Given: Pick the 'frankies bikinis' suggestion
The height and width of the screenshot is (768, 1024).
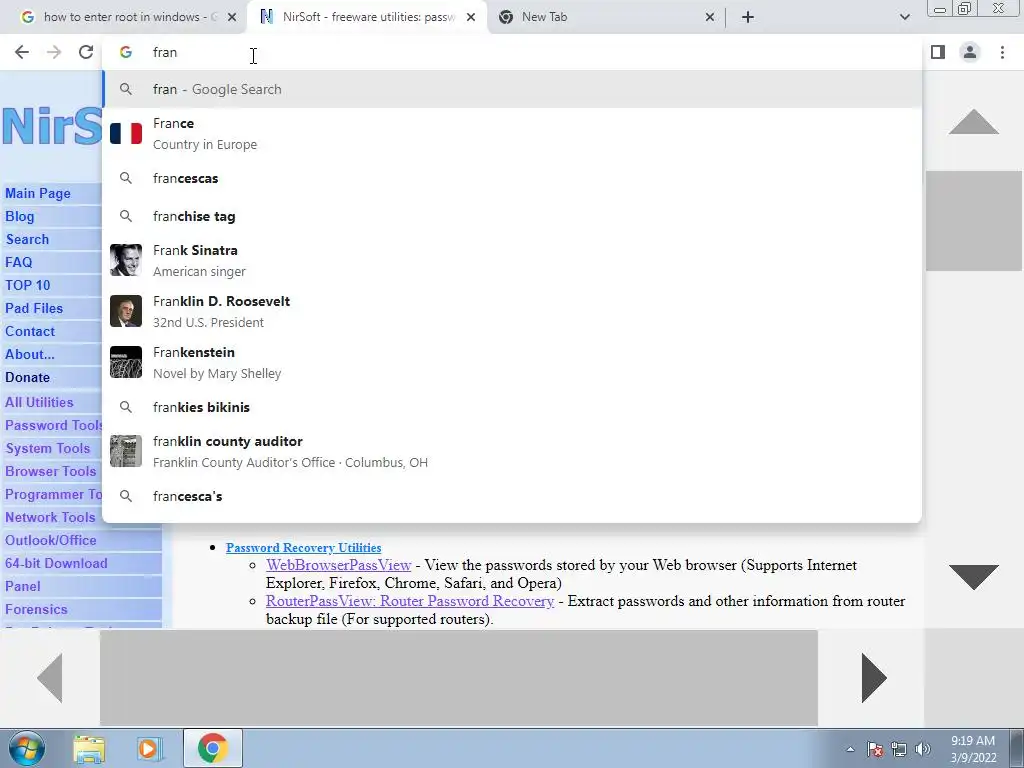Looking at the screenshot, I should coord(512,407).
